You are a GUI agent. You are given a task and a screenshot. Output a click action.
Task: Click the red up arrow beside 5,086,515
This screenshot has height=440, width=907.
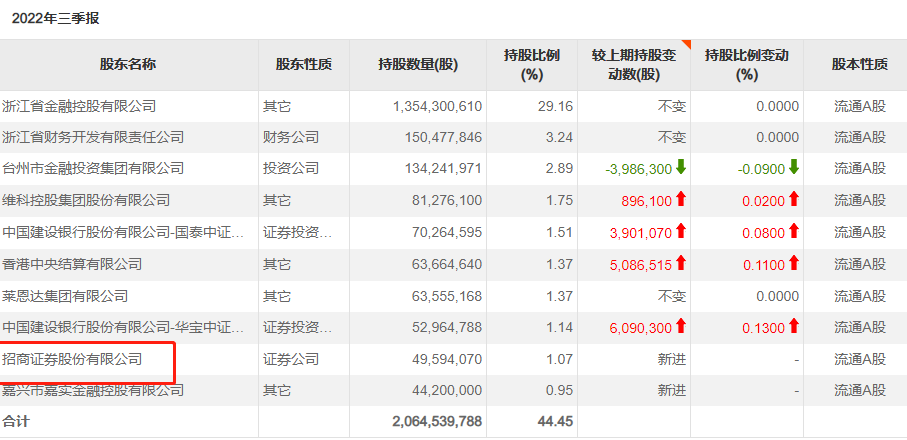(x=680, y=264)
